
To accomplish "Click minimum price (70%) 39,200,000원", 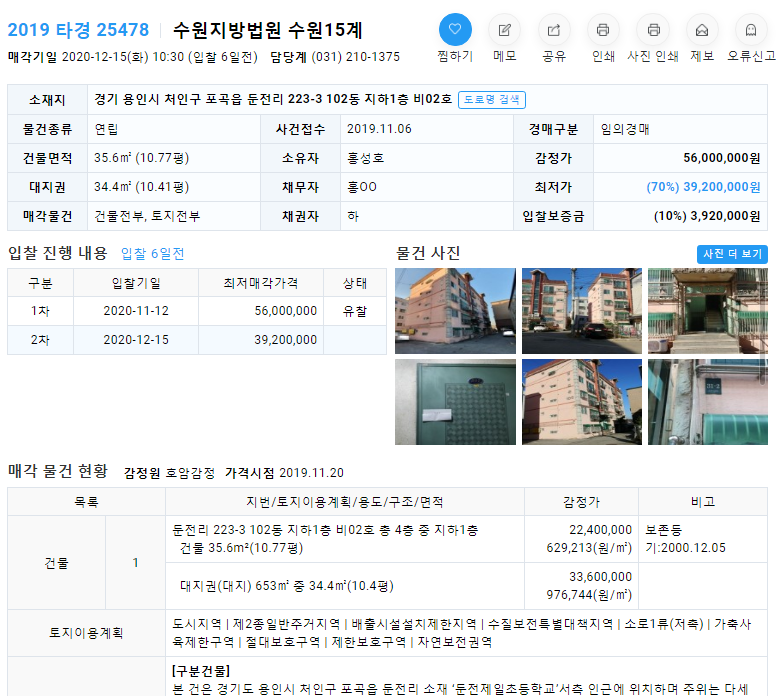I will click(x=703, y=187).
